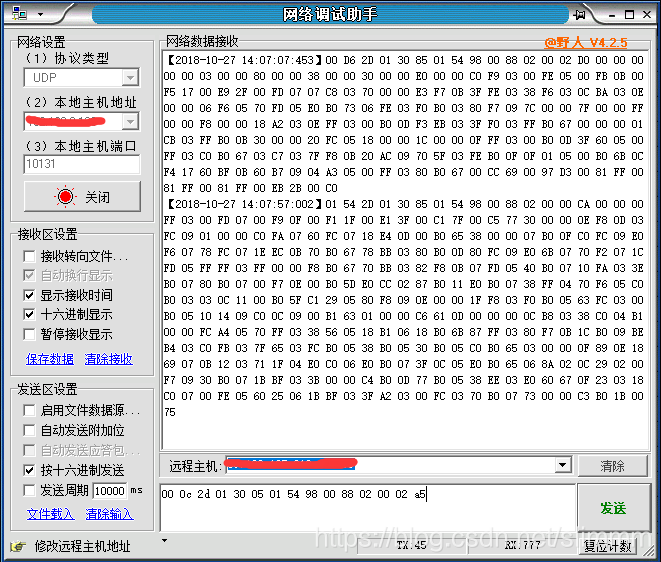Click the 清除 button beside remote host
661x562 pixels.
[x=613, y=466]
